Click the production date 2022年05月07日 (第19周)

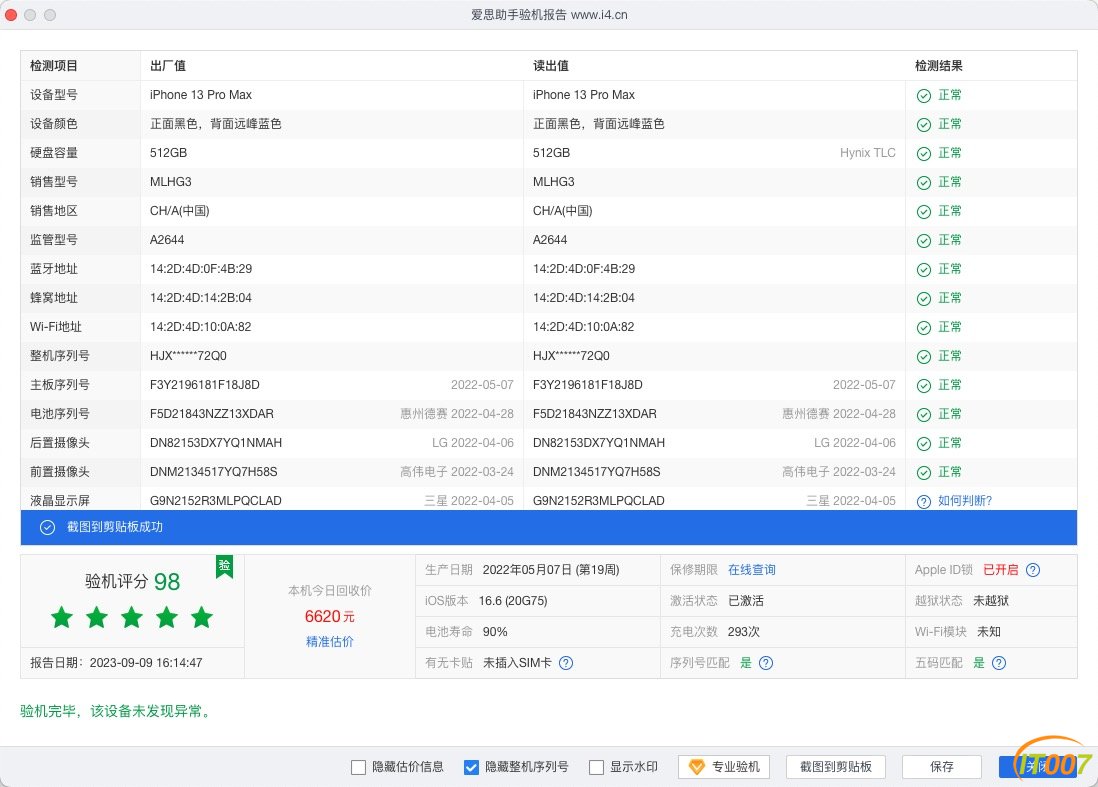click(551, 570)
